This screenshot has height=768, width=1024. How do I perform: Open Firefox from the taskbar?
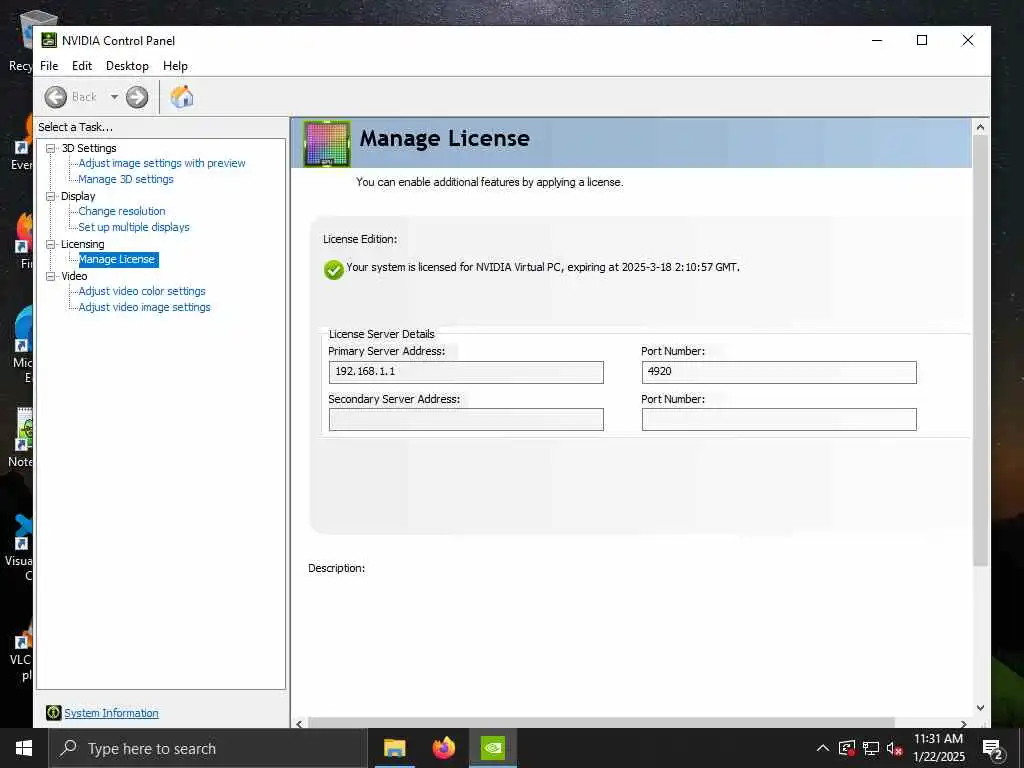(444, 748)
